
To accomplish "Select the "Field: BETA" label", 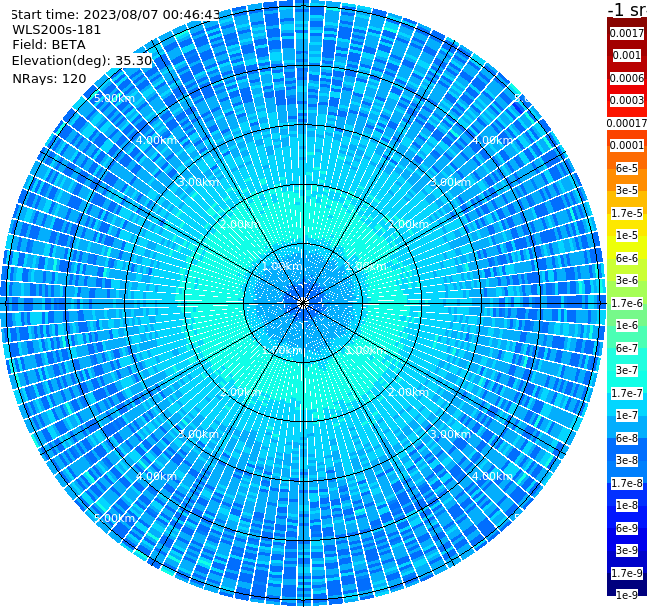I will point(49,45).
